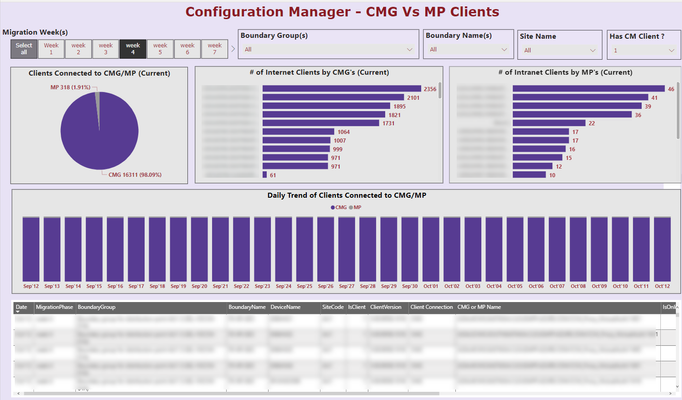
Task: Select the Intranet Clients bar valued 36
Action: coord(572,115)
